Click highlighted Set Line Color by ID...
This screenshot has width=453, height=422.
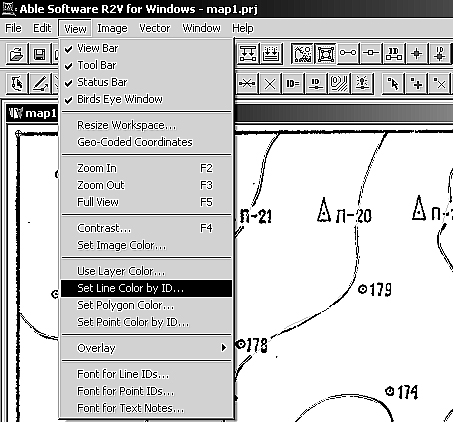click(x=147, y=288)
